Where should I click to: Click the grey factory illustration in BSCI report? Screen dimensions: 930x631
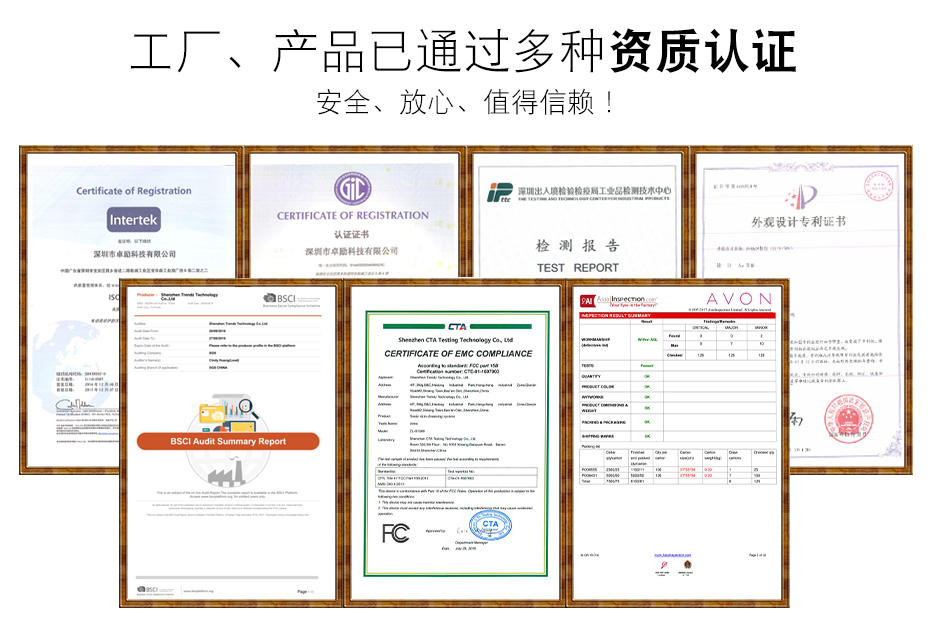tap(227, 473)
